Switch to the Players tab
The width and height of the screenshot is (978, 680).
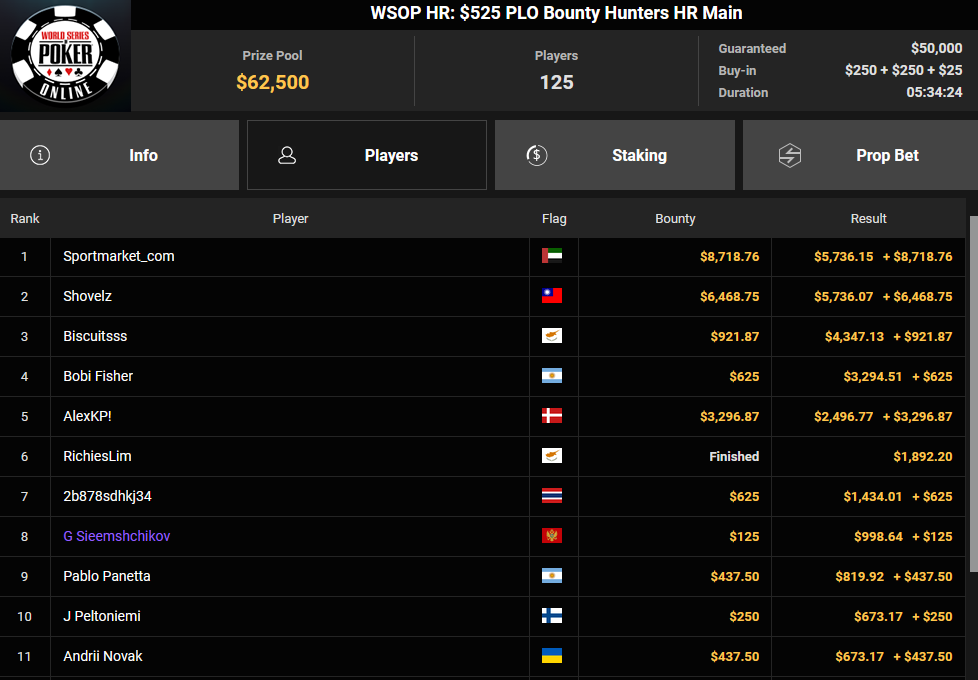coord(367,155)
